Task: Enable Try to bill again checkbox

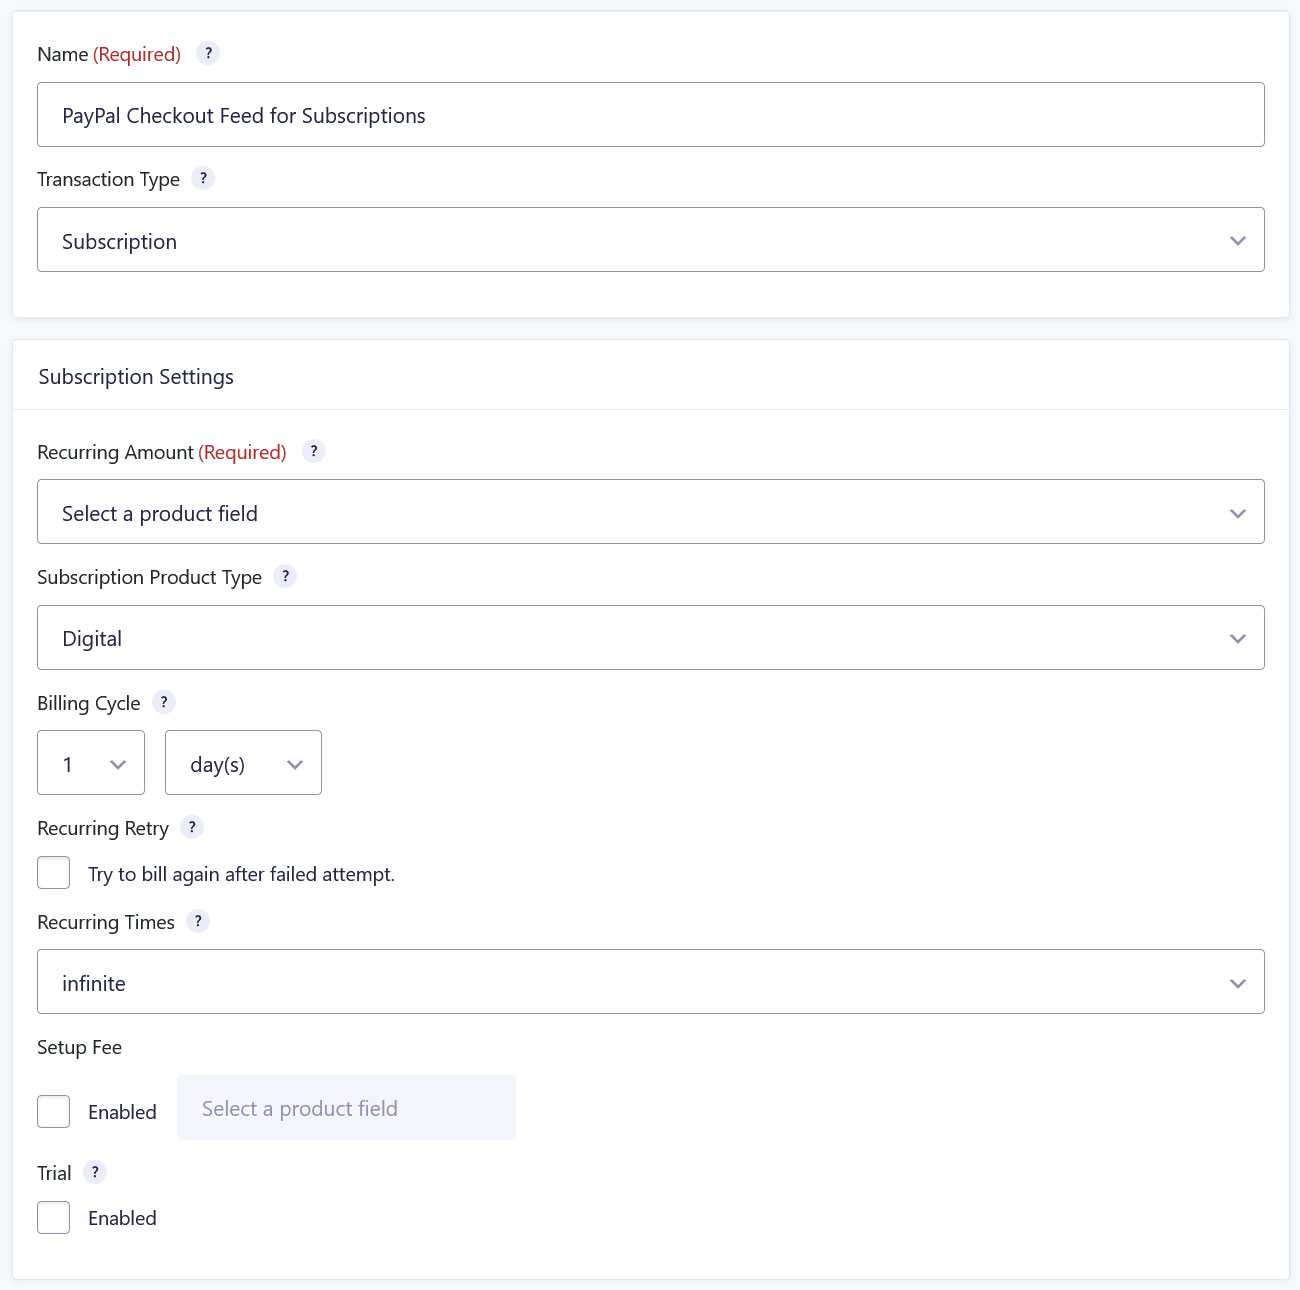Action: tap(54, 873)
